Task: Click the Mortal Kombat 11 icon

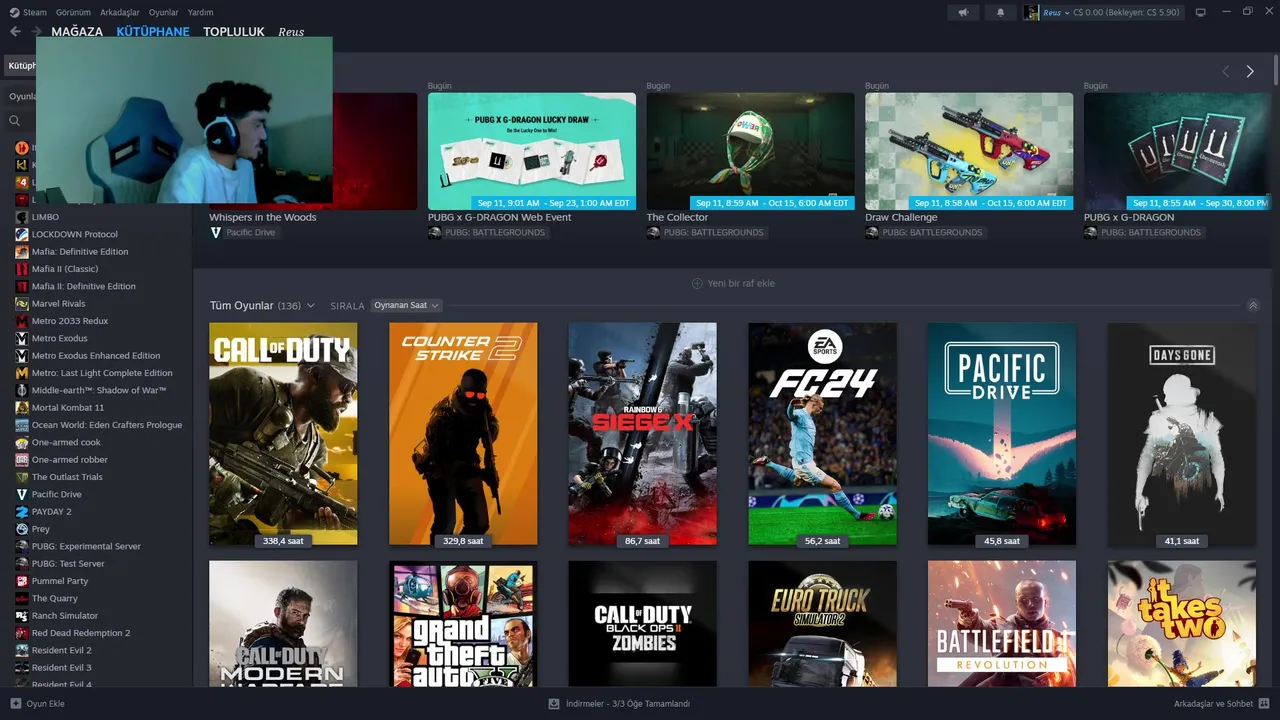Action: [x=22, y=407]
